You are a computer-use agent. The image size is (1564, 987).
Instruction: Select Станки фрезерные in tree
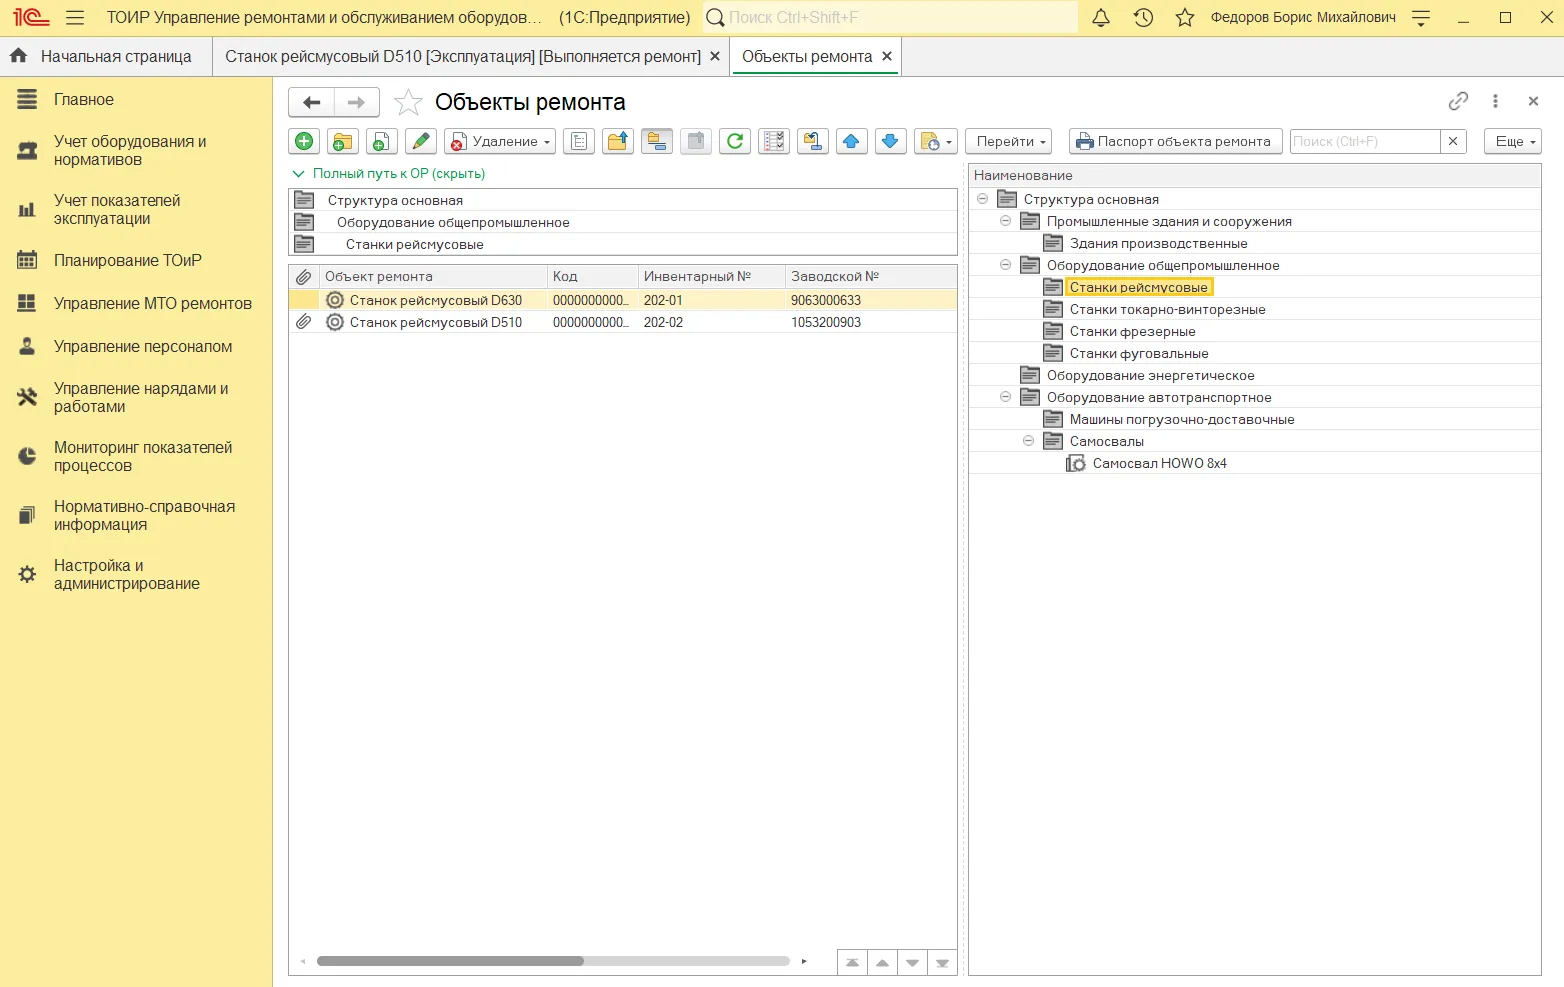pos(1132,331)
